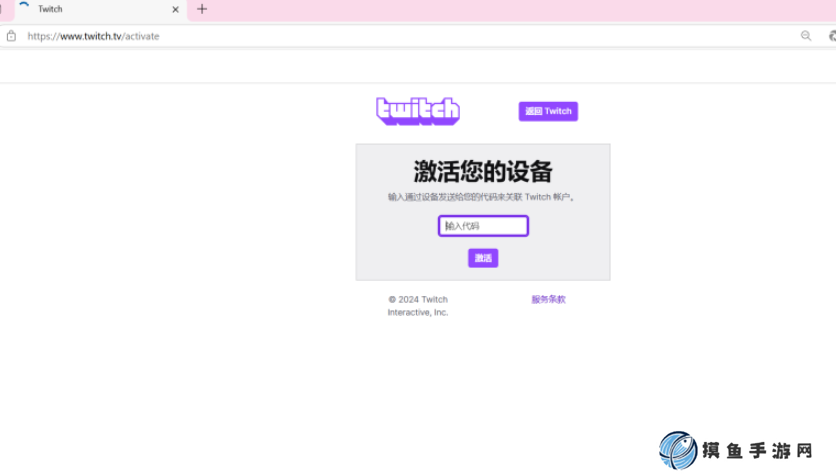Click the 激活您的设备 heading

[x=483, y=170]
